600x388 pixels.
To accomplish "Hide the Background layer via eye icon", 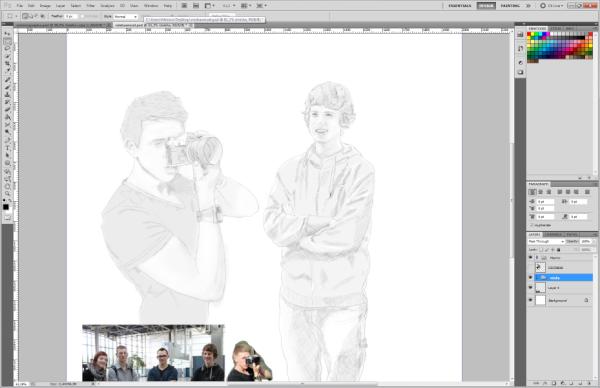I will click(530, 300).
